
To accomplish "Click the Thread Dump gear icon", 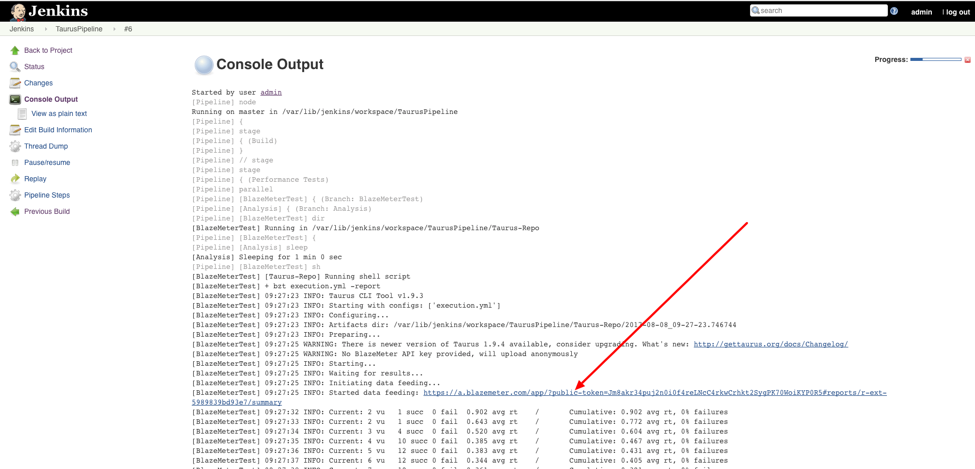I will click(15, 146).
